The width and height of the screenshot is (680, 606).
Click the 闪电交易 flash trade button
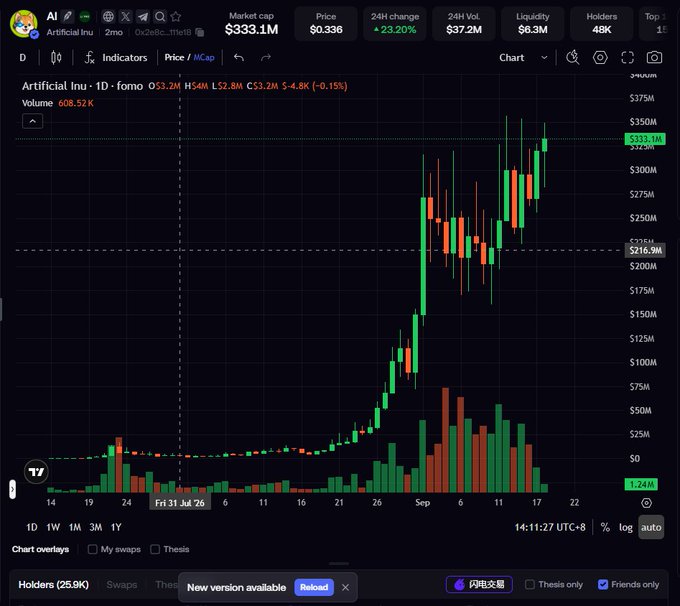[479, 584]
